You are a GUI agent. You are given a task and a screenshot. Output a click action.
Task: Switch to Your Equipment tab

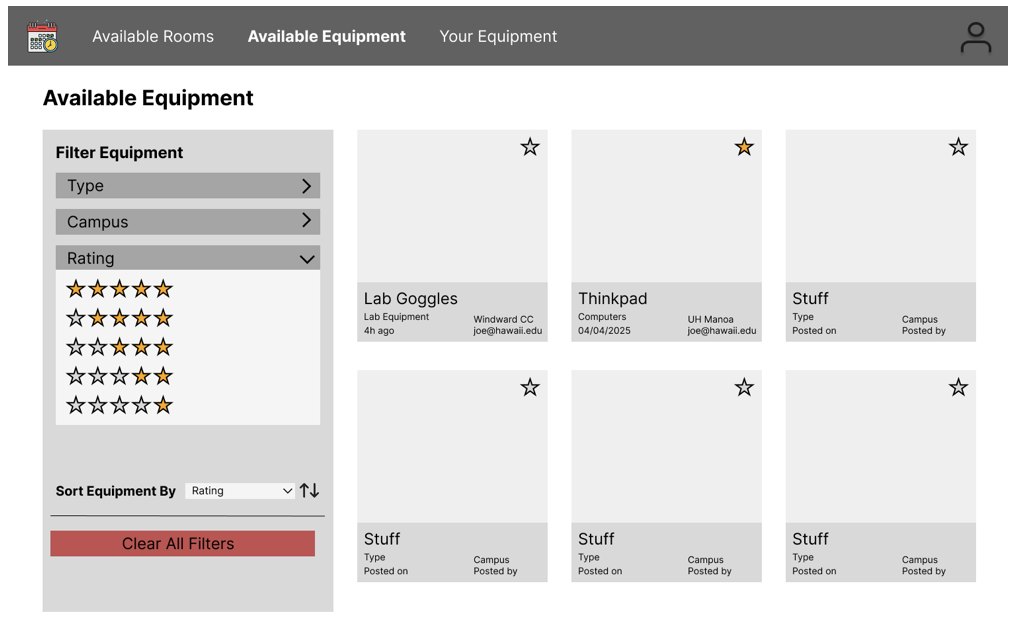(x=498, y=37)
